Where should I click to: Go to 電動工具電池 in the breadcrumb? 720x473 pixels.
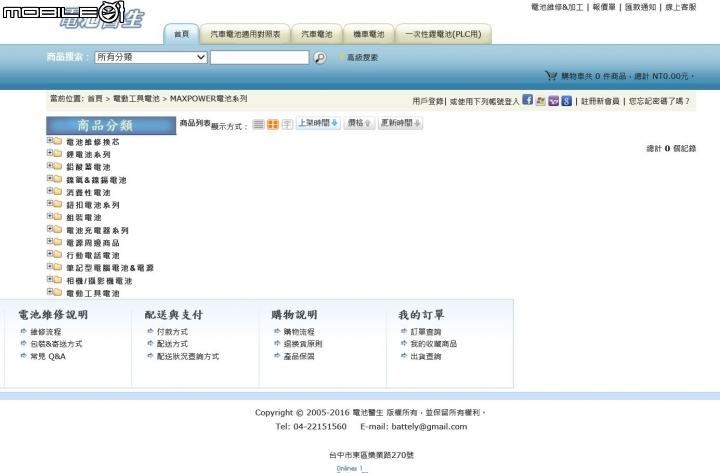click(x=136, y=99)
